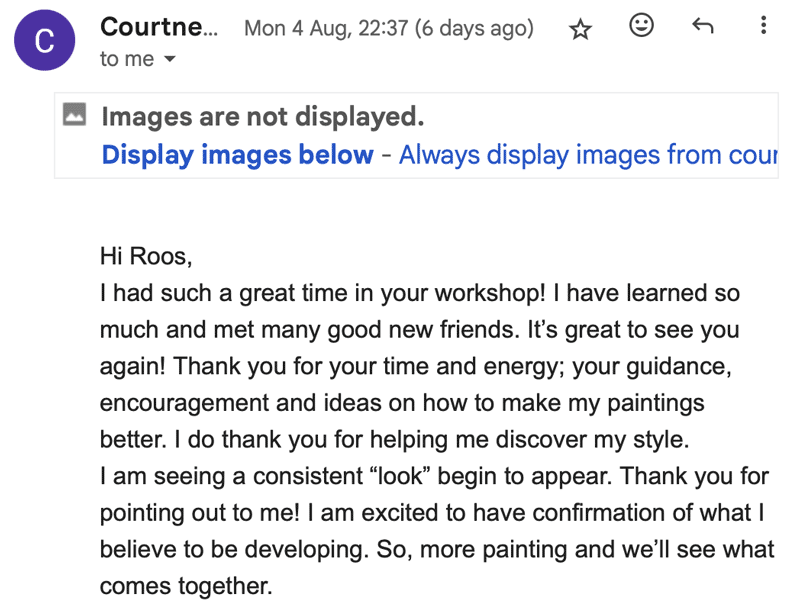Image resolution: width=800 pixels, height=612 pixels.
Task: Open the three-dot more options menu
Action: pyautogui.click(x=763, y=26)
